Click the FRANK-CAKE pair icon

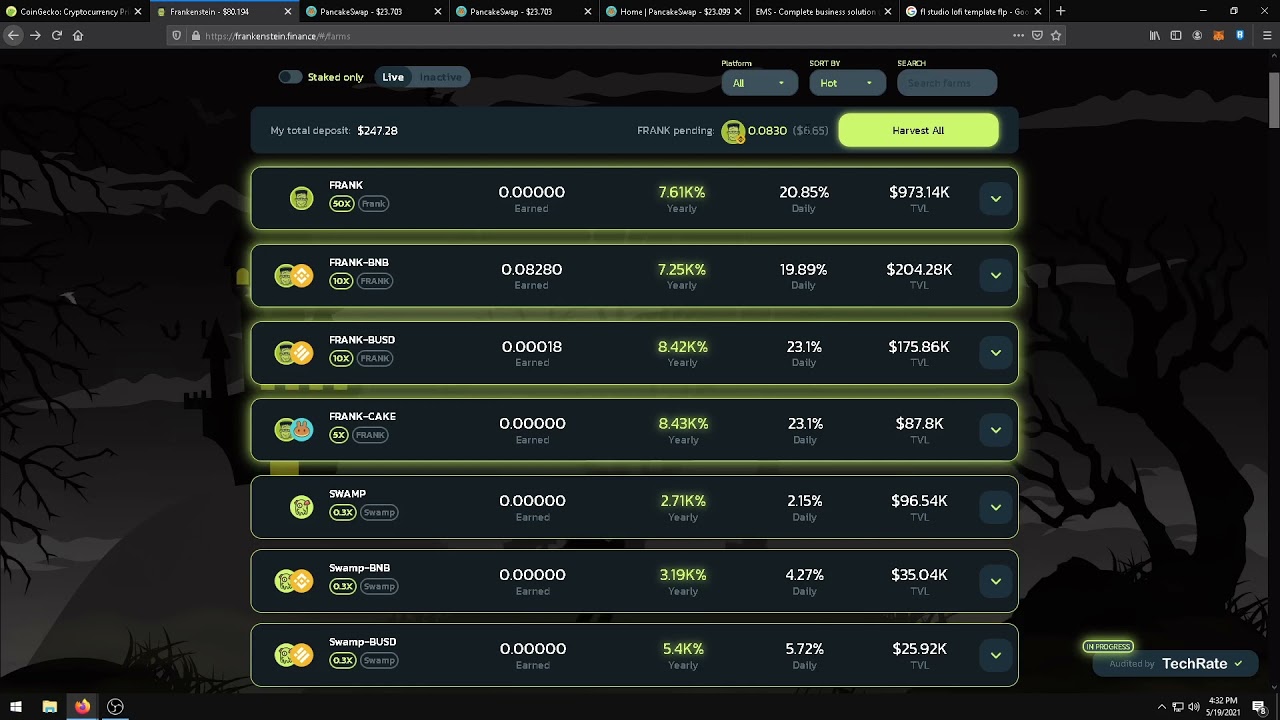pyautogui.click(x=294, y=429)
